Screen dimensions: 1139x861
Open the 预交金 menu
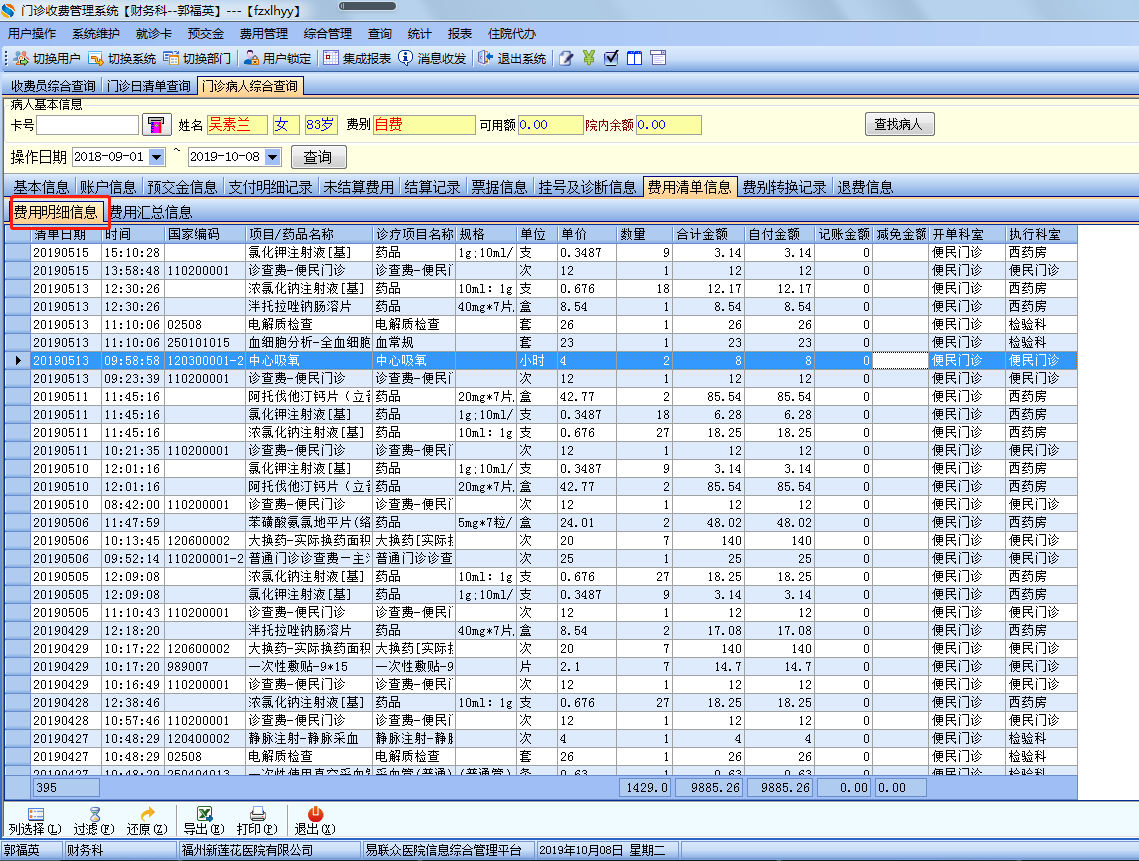pos(206,33)
